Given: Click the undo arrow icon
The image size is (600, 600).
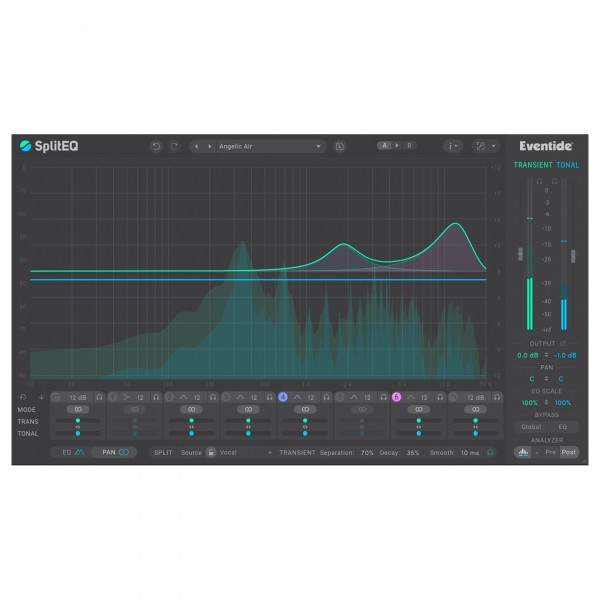Looking at the screenshot, I should tap(156, 146).
